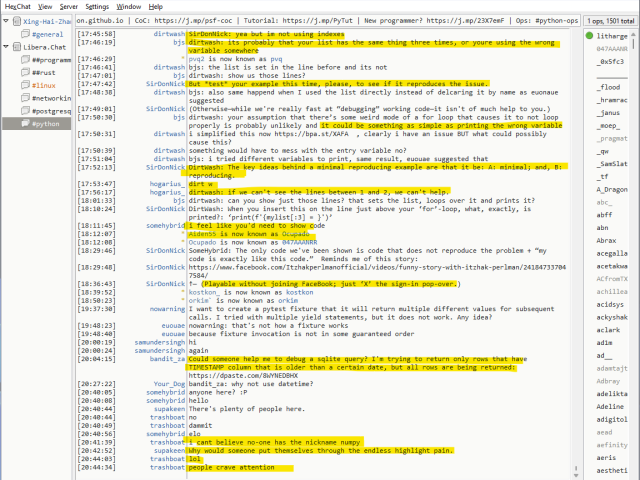Select user aclark in the user list

pyautogui.click(x=608, y=330)
